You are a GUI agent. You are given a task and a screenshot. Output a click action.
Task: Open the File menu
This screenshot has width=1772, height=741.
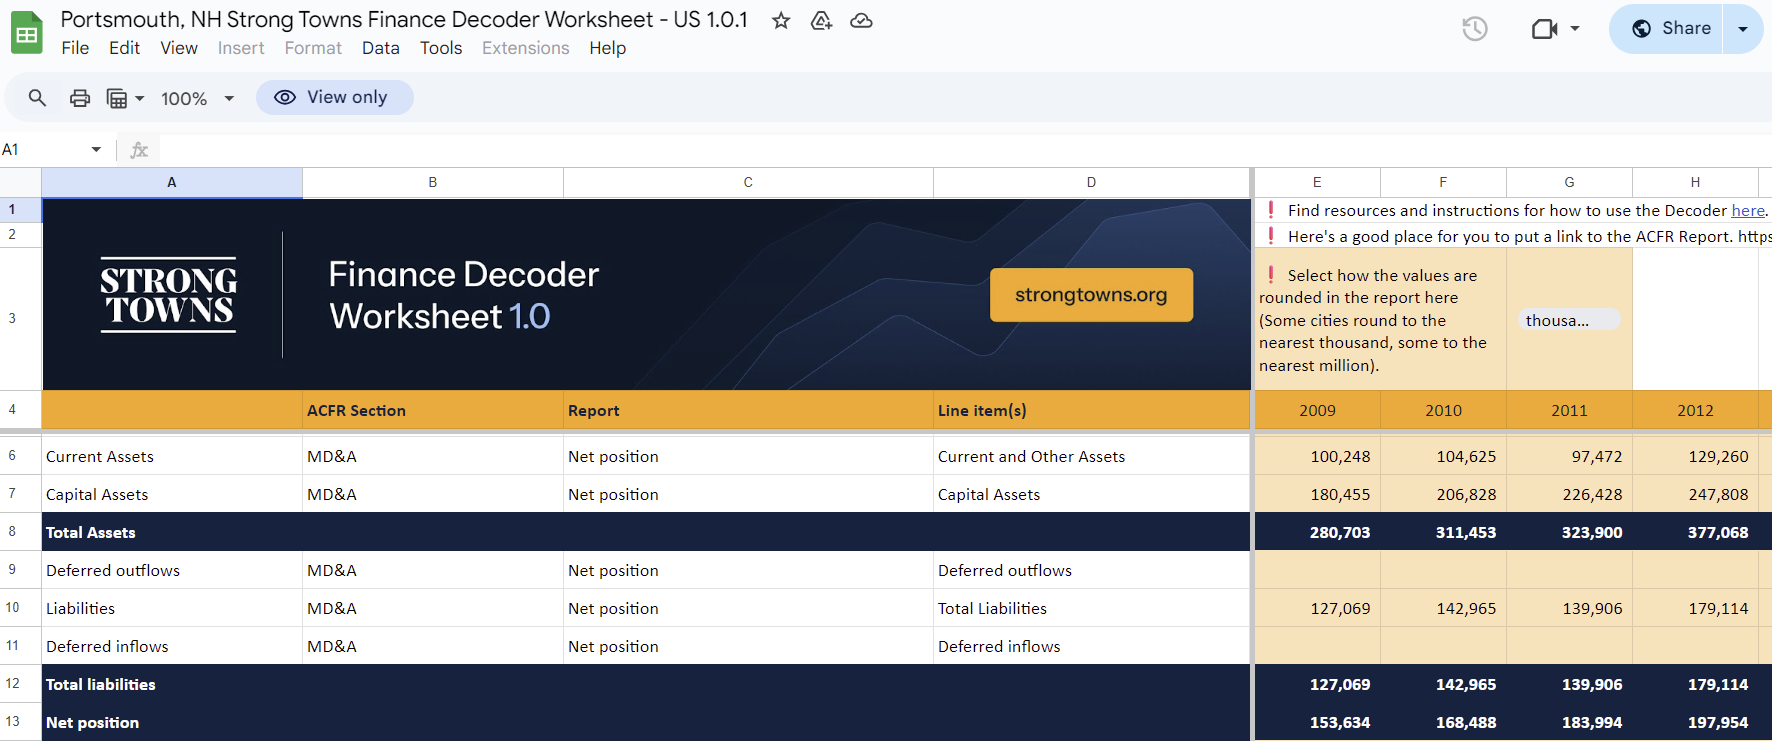(x=75, y=48)
